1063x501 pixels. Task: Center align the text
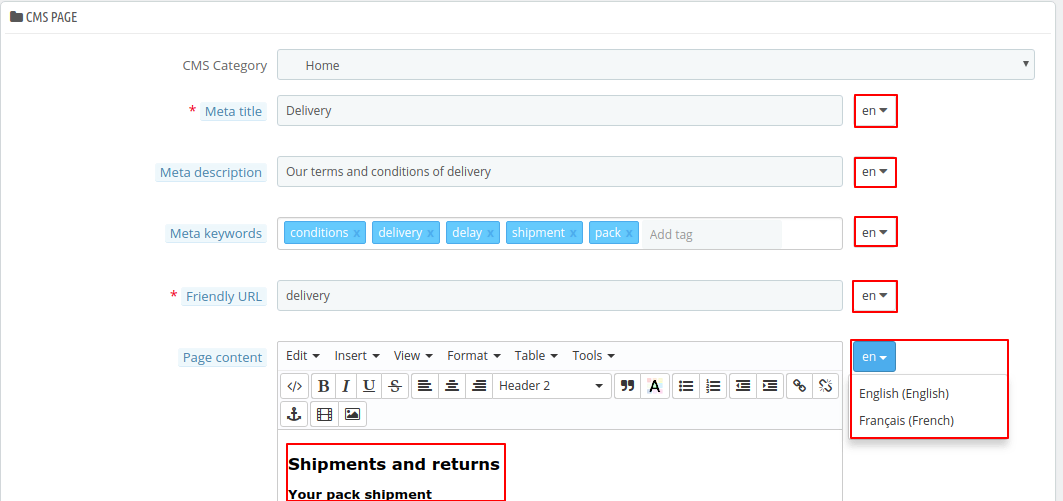tap(452, 386)
